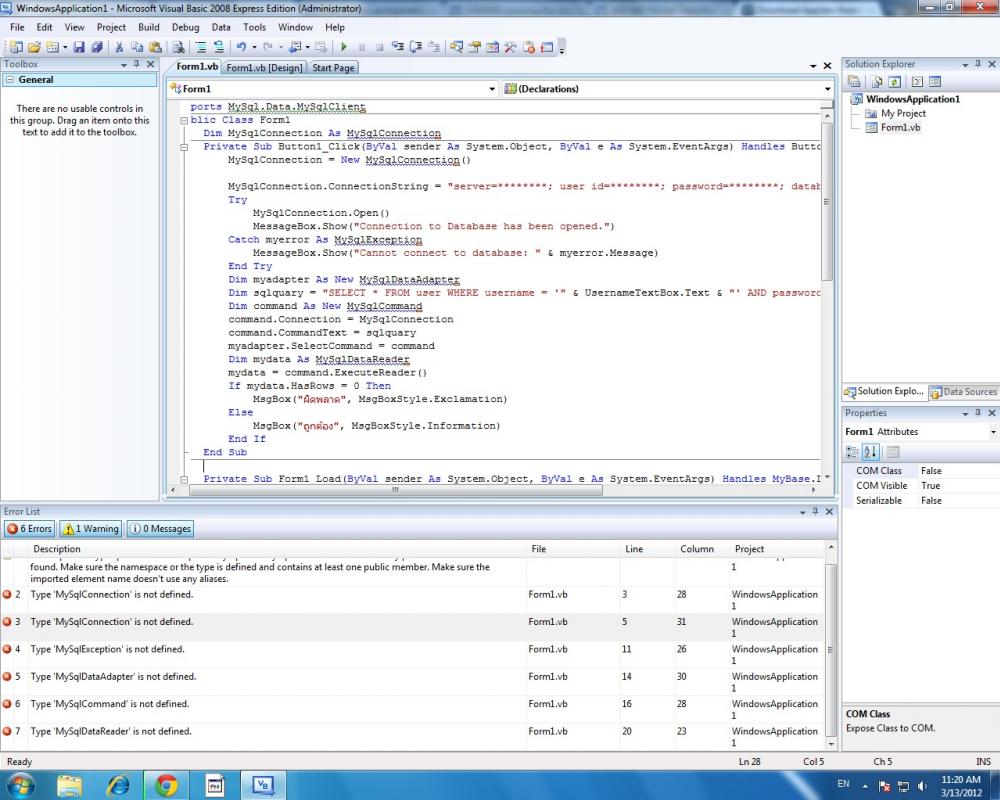
Task: Click View Designer icon in Solution Explorer
Action: [x=935, y=82]
